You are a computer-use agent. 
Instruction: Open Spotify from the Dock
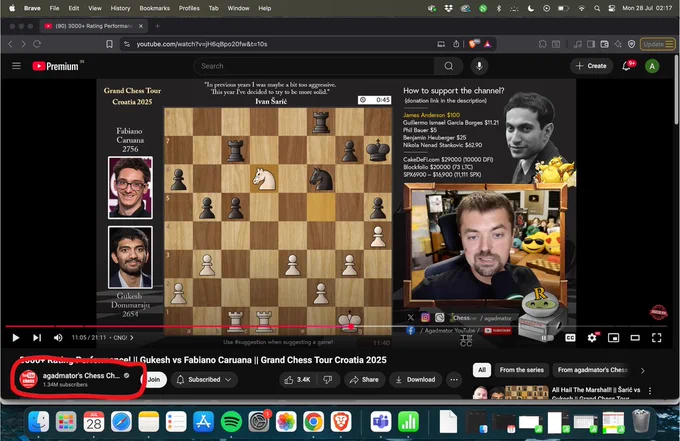231,421
